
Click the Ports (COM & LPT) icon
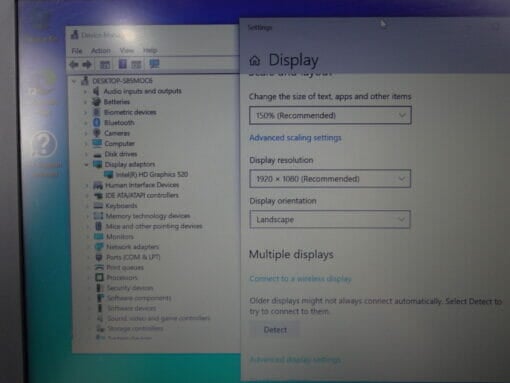pyautogui.click(x=99, y=257)
